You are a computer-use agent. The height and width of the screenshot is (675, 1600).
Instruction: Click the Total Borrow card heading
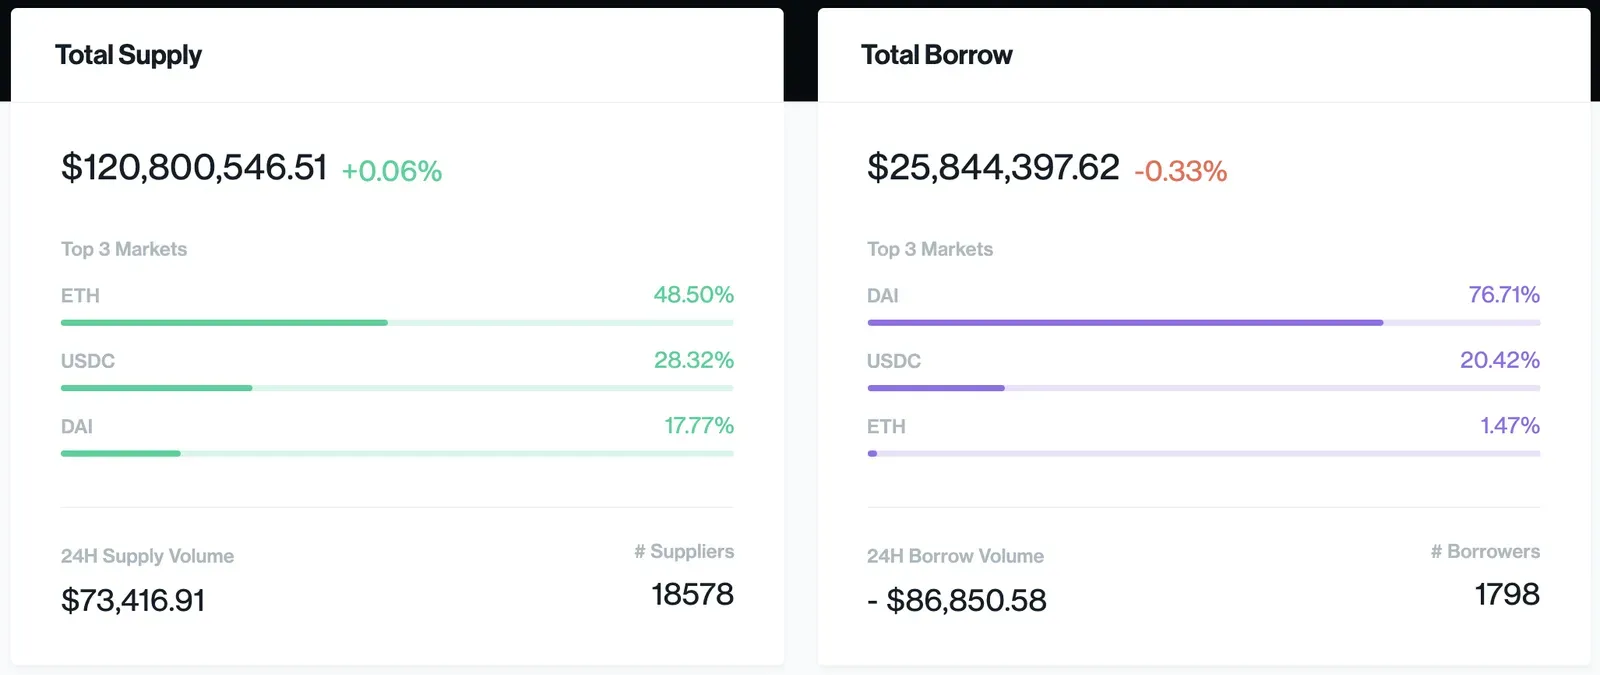click(937, 55)
